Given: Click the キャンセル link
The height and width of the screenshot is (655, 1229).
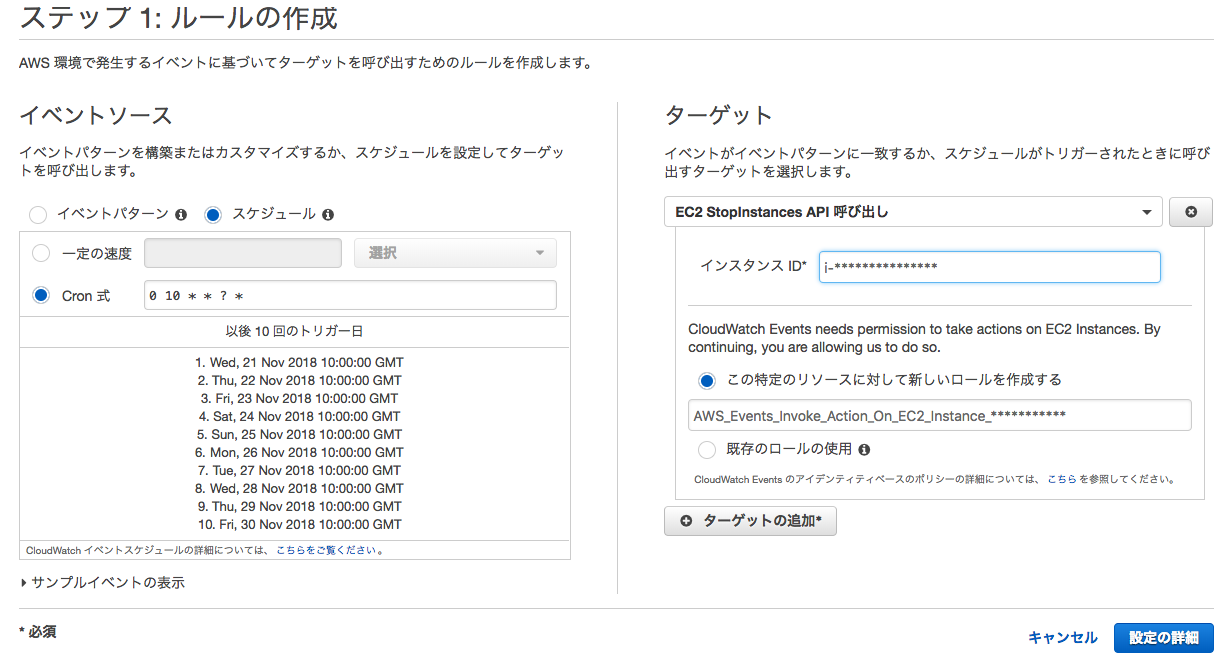Looking at the screenshot, I should point(1062,637).
